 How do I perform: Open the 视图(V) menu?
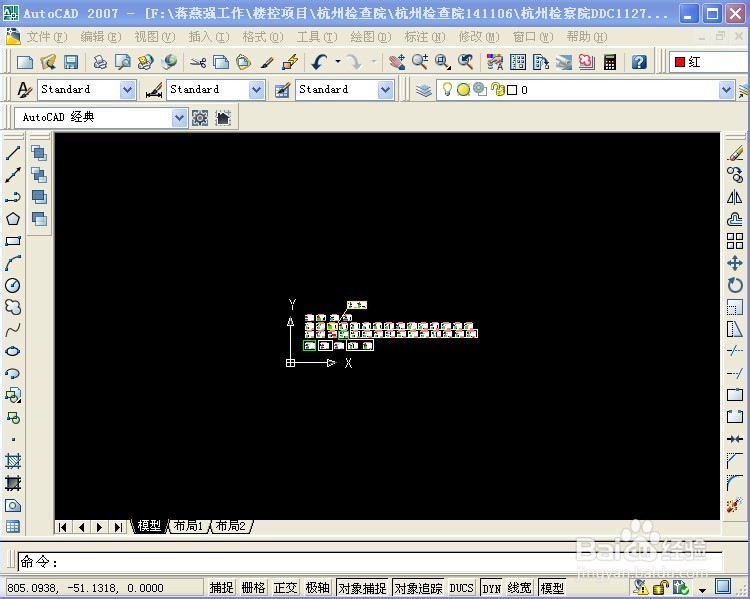point(154,36)
